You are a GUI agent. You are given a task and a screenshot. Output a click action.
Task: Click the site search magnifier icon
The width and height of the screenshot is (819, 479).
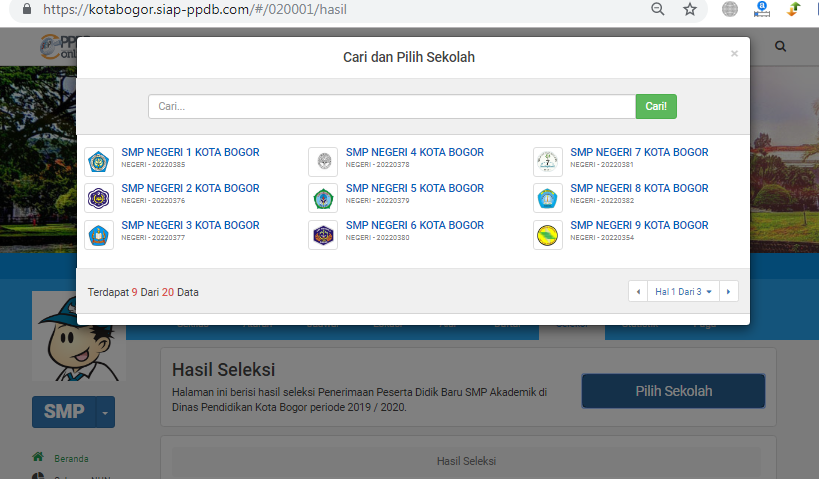coord(780,46)
